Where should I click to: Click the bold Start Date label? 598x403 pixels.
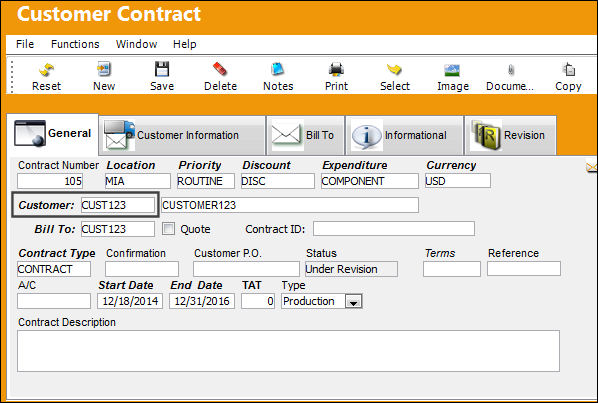126,285
